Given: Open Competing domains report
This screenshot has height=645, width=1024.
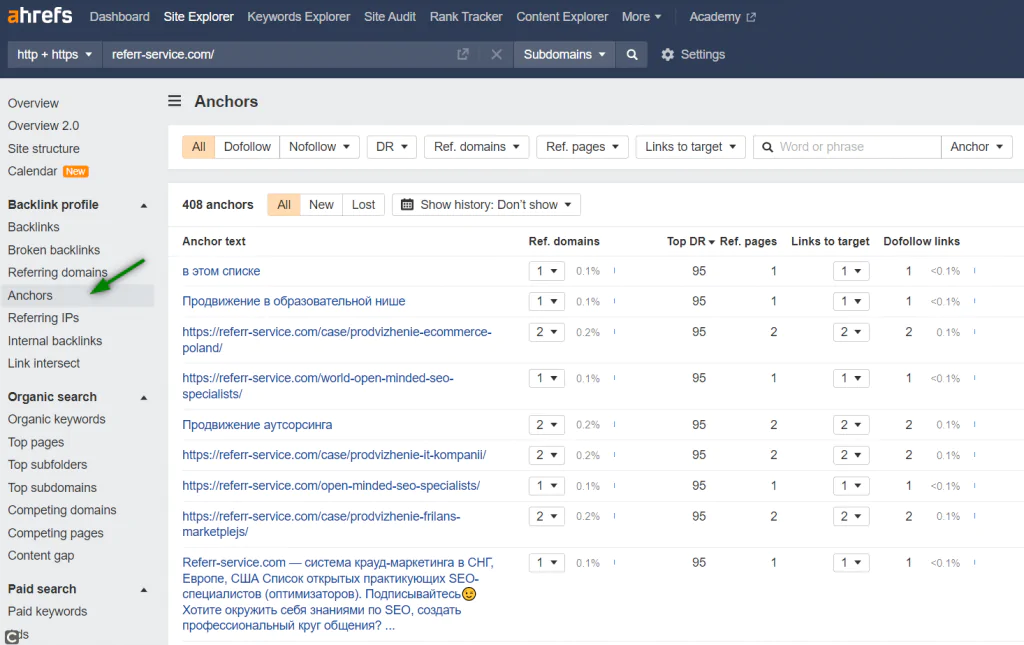Looking at the screenshot, I should [x=62, y=510].
